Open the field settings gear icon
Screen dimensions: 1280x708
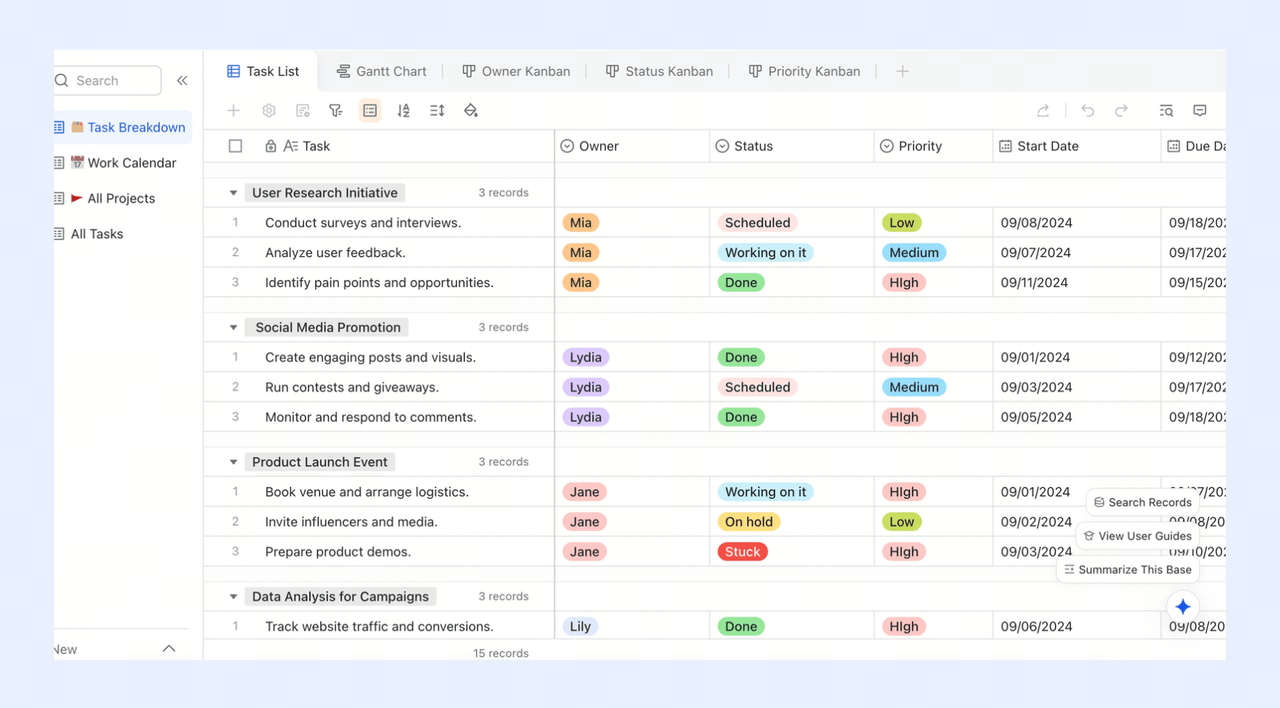[269, 111]
